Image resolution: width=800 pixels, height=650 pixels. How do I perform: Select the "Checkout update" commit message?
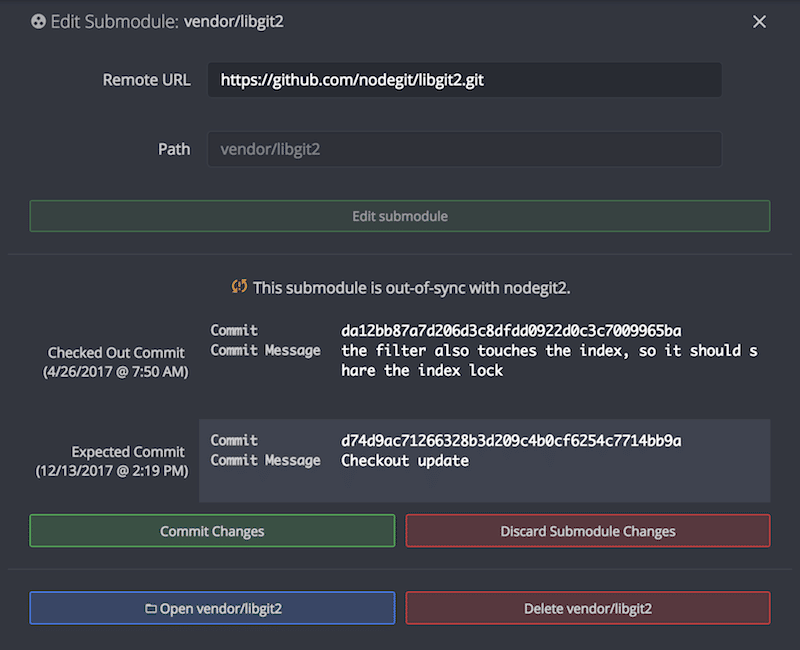pos(405,461)
